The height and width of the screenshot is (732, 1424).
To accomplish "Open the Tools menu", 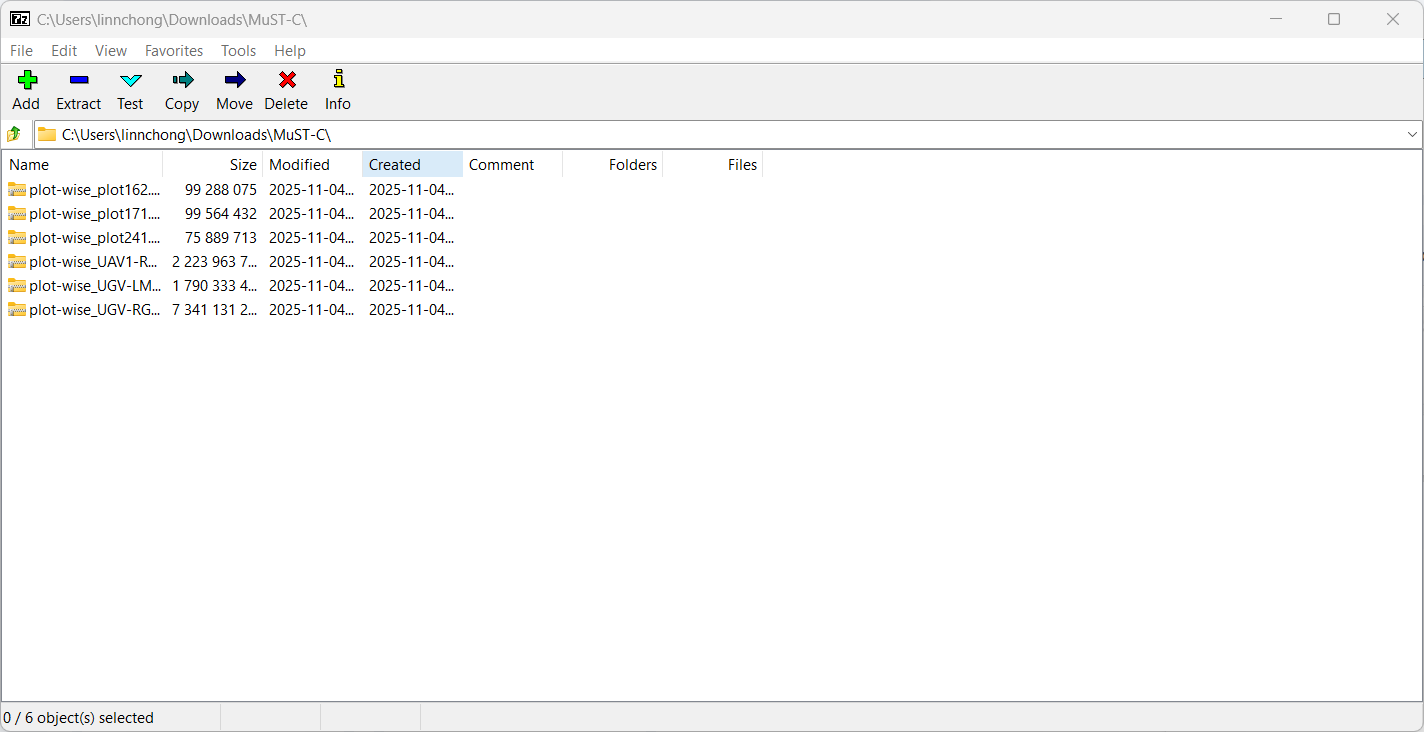I will coord(238,51).
